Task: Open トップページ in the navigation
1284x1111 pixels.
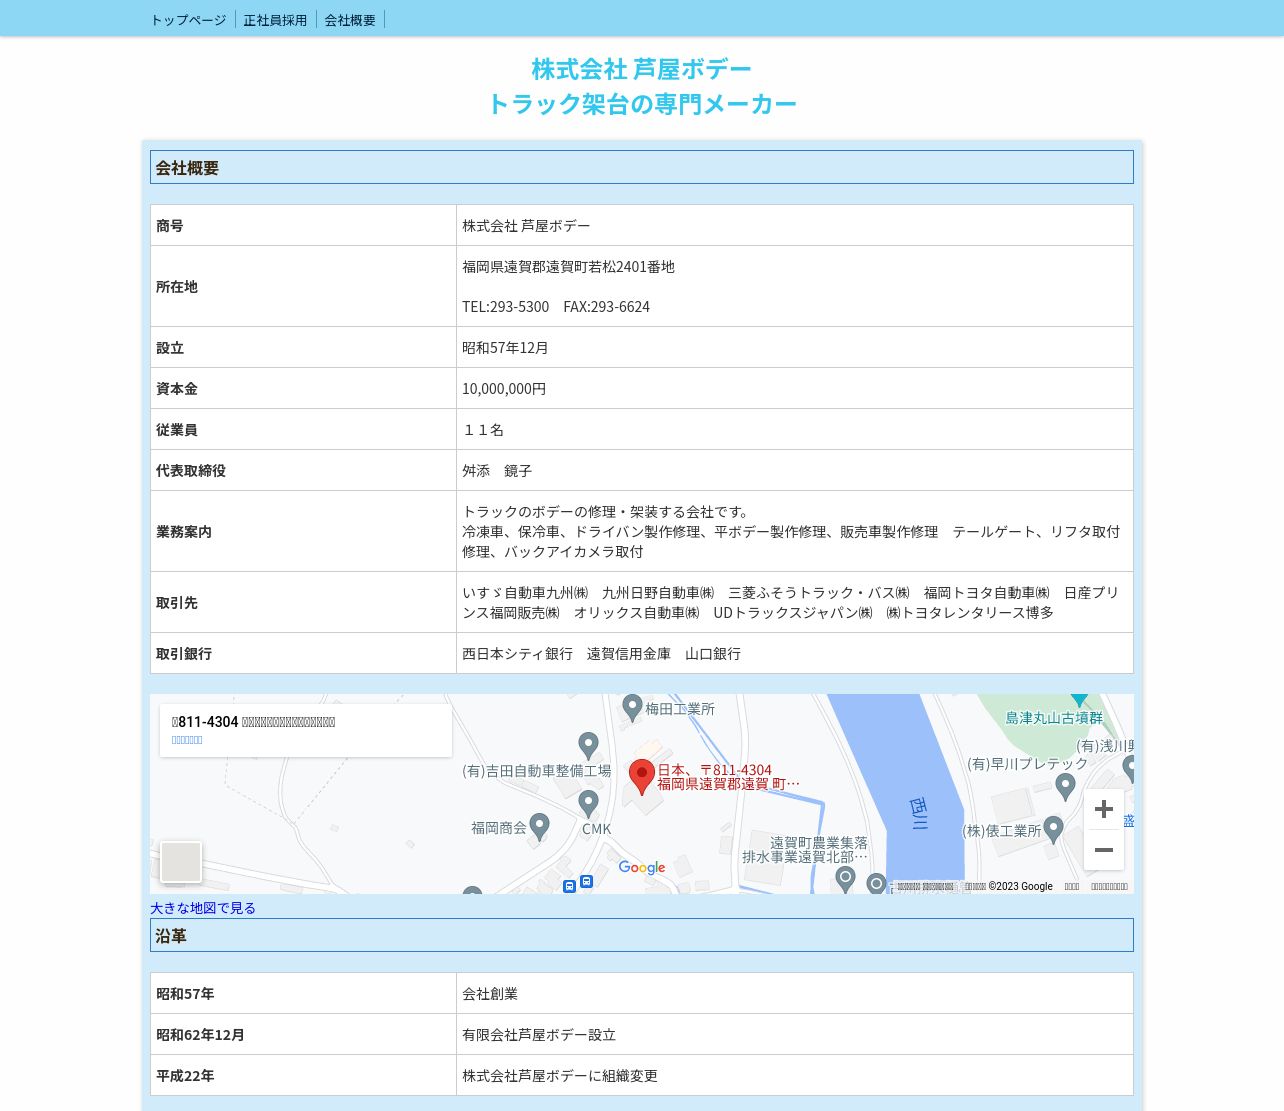Action: click(x=188, y=20)
